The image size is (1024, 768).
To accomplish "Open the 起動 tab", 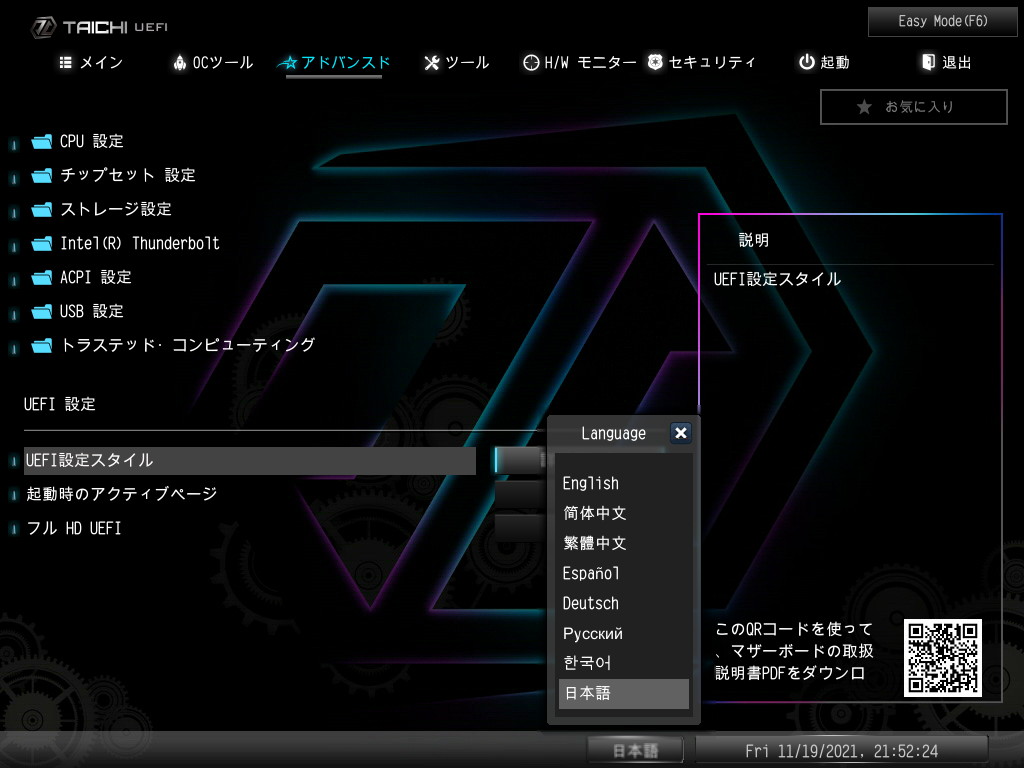I will point(824,63).
